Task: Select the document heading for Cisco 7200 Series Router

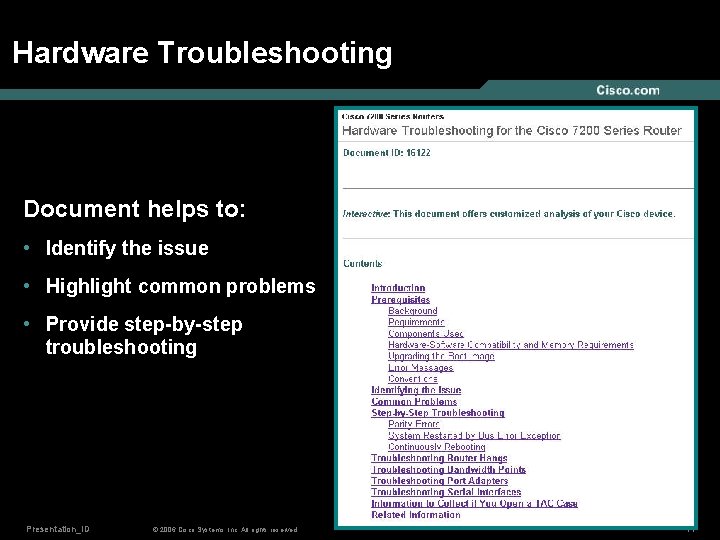Action: pyautogui.click(x=512, y=131)
